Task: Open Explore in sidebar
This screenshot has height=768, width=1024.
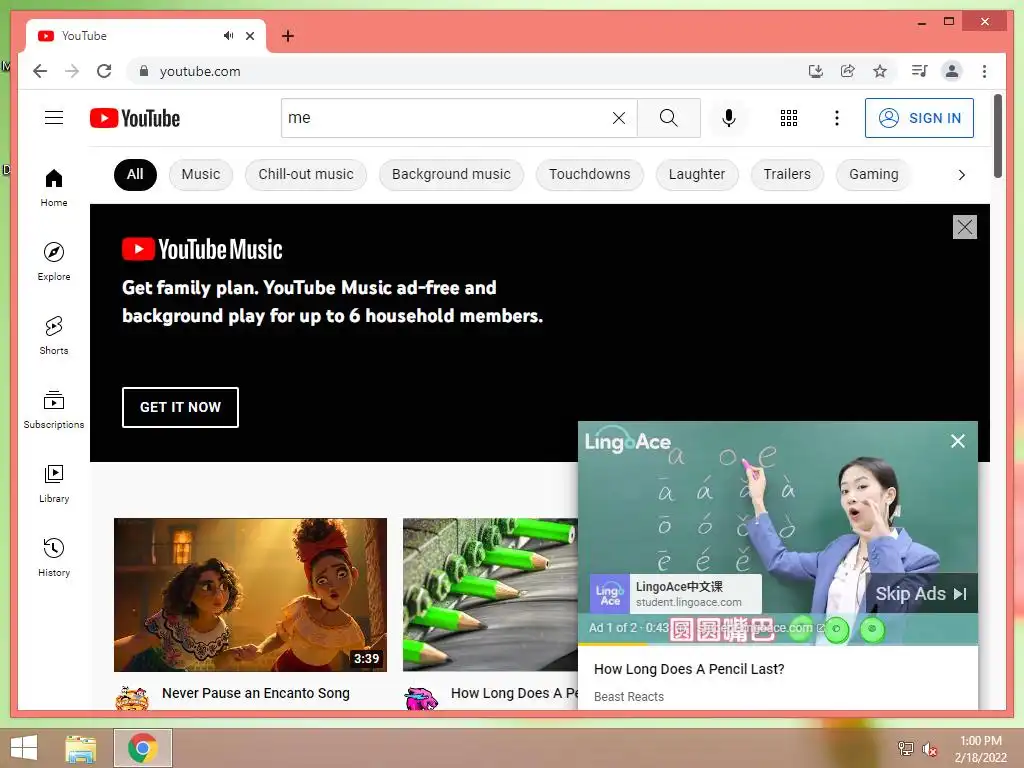Action: [54, 261]
